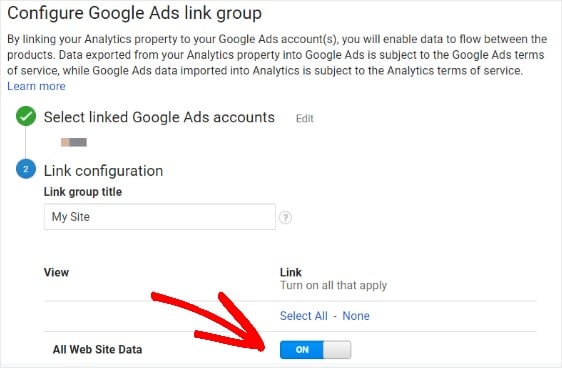Click the Link column header

click(x=291, y=272)
